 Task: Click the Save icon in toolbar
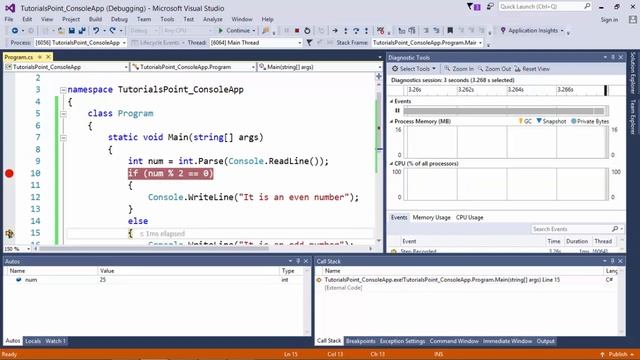[x=71, y=31]
